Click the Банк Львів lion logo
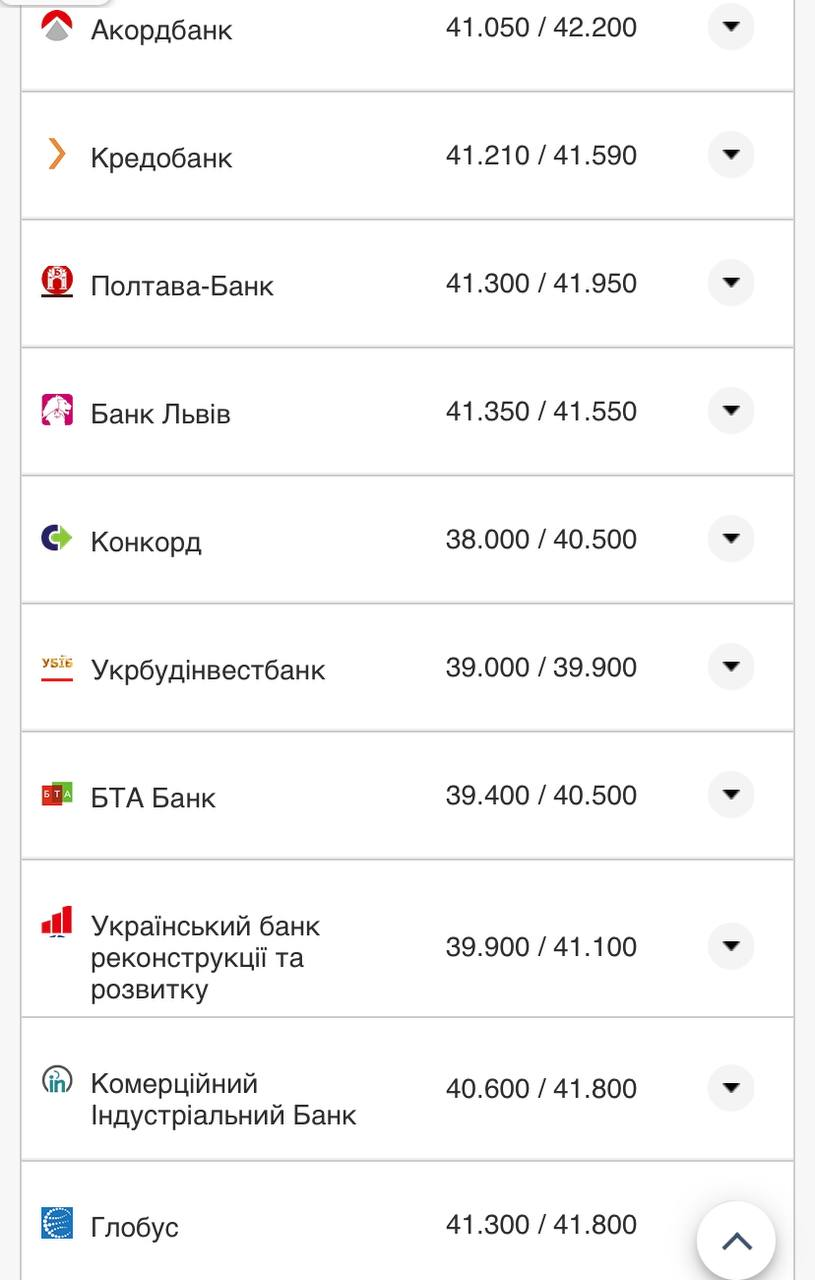This screenshot has height=1280, width=815. click(x=57, y=410)
